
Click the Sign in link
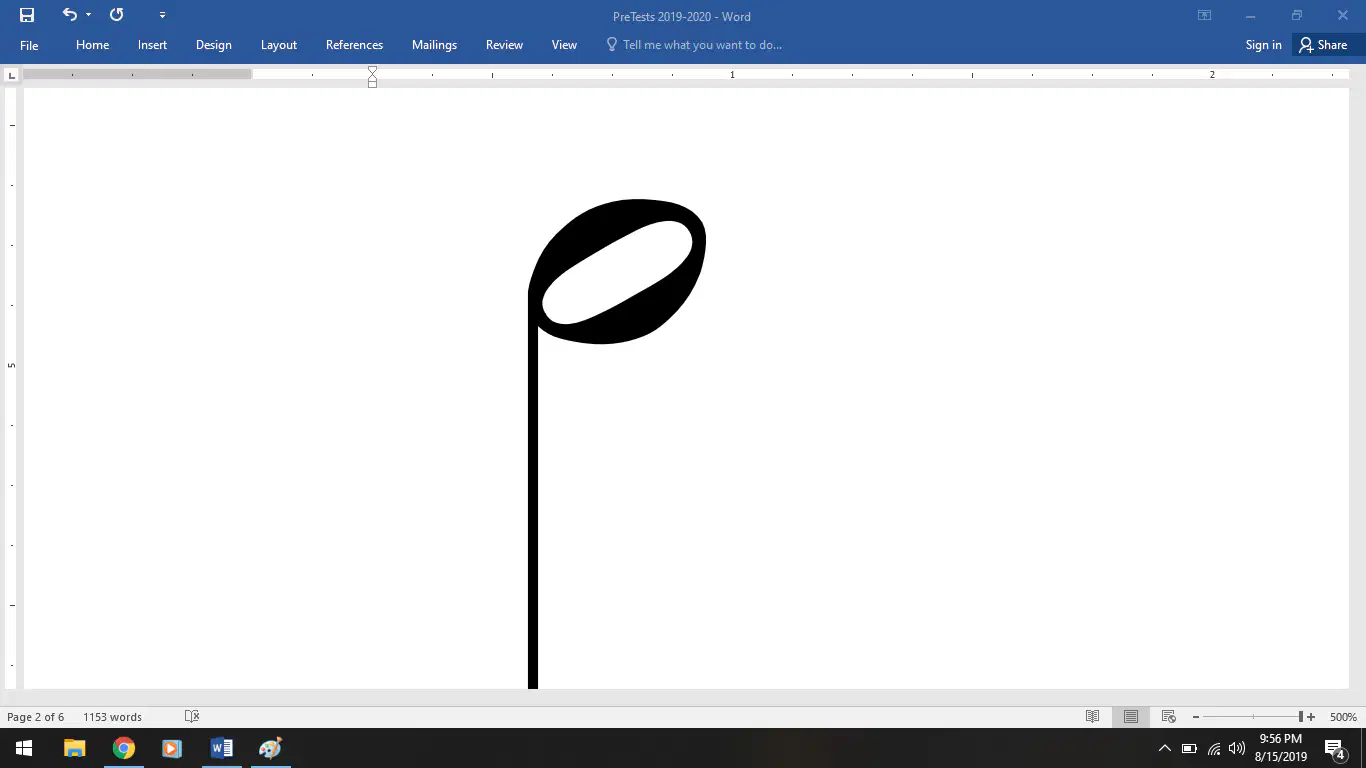pyautogui.click(x=1263, y=45)
